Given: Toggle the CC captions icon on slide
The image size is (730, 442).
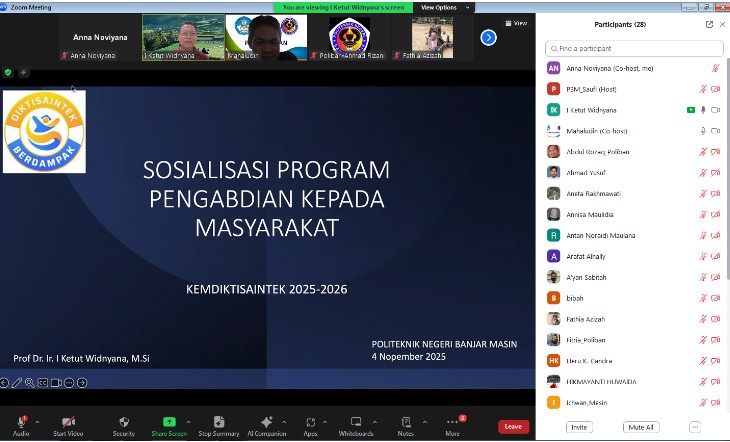Looking at the screenshot, I should click(43, 383).
